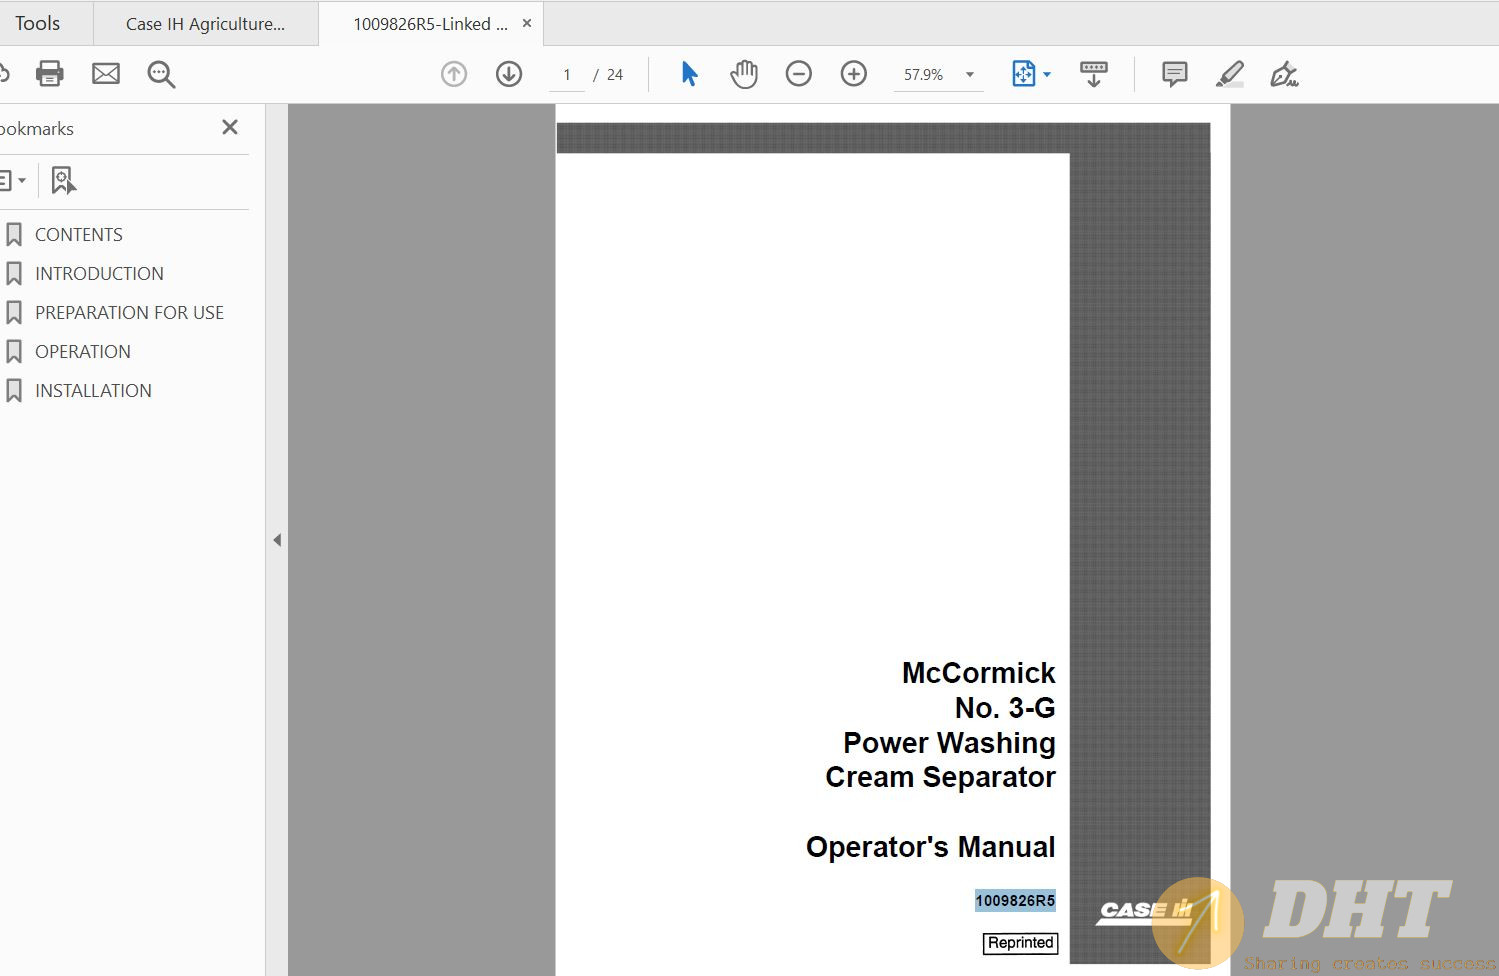Select the highlight text pen tool
The width and height of the screenshot is (1499, 976).
1230,74
